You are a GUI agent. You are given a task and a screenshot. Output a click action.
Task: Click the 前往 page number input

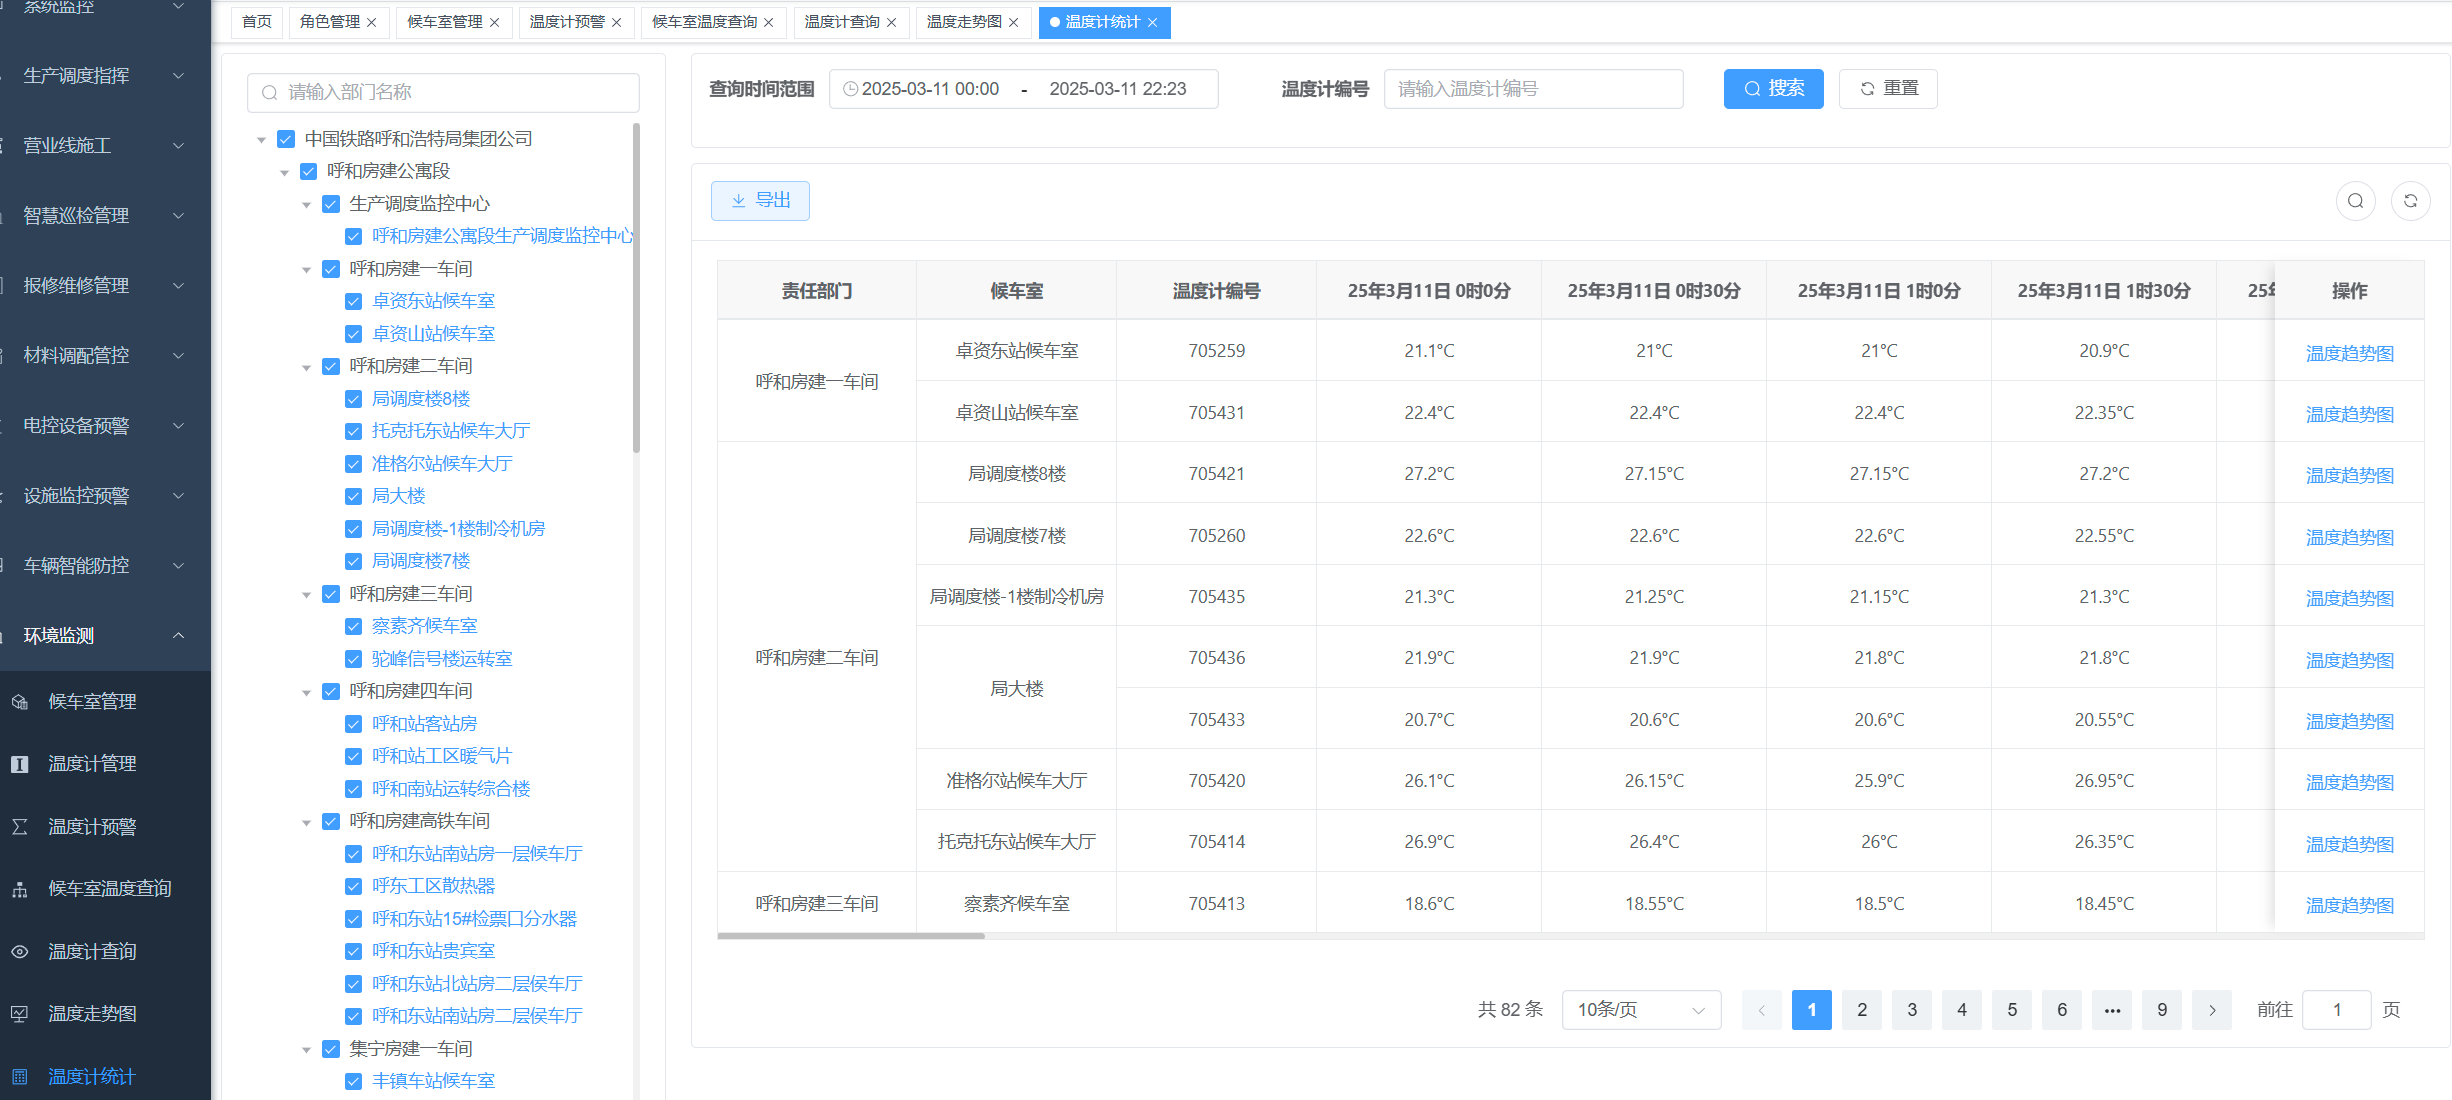pos(2336,1010)
